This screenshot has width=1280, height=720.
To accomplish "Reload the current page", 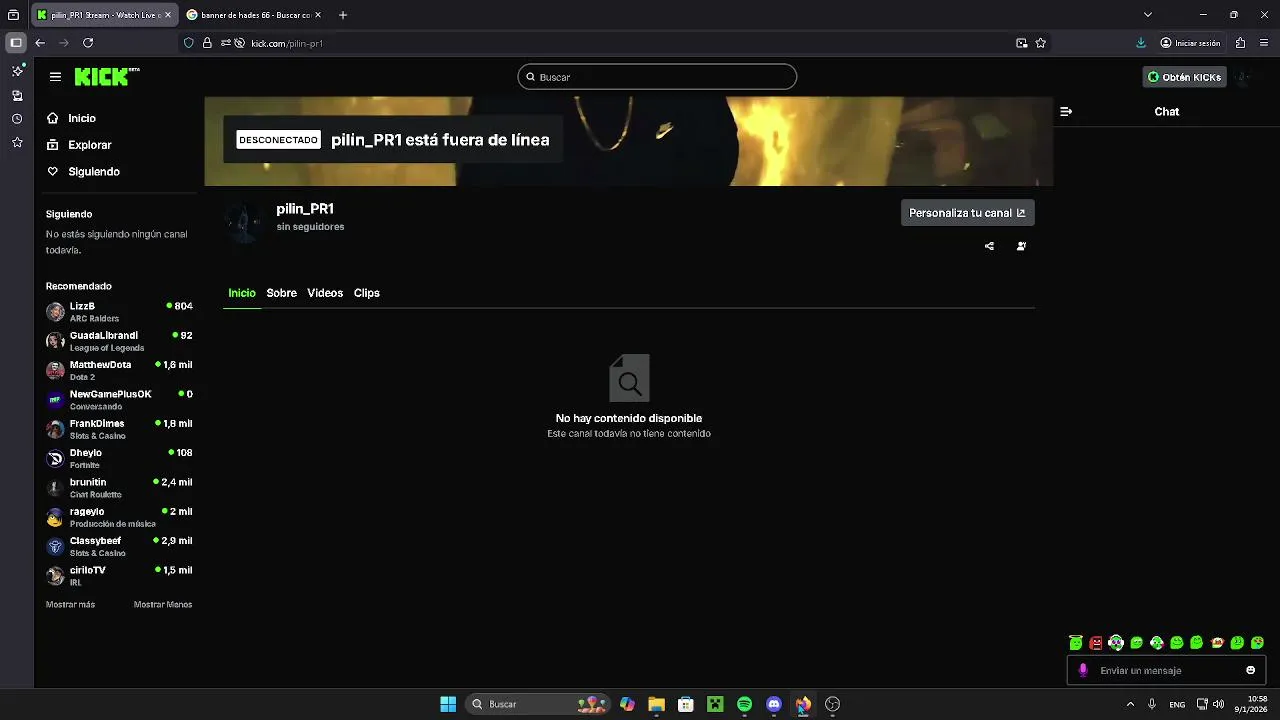I will 88,43.
